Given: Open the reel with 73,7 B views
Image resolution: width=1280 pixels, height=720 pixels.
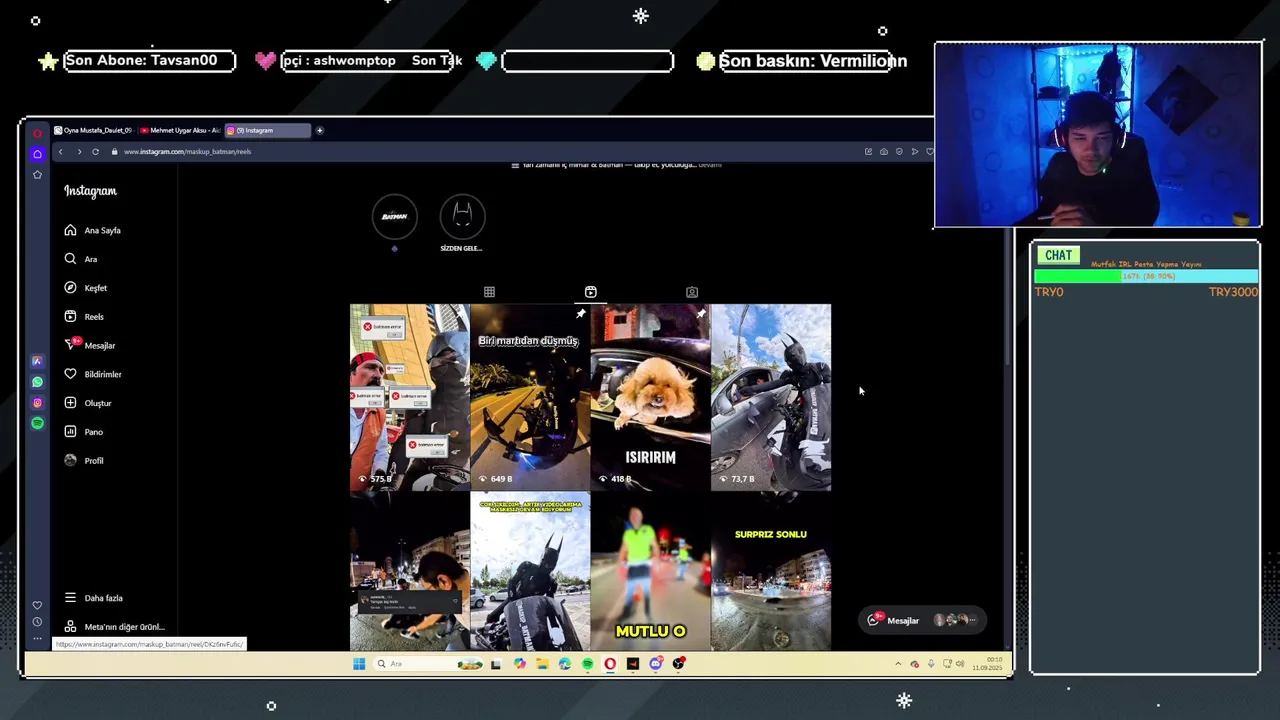Looking at the screenshot, I should point(771,397).
